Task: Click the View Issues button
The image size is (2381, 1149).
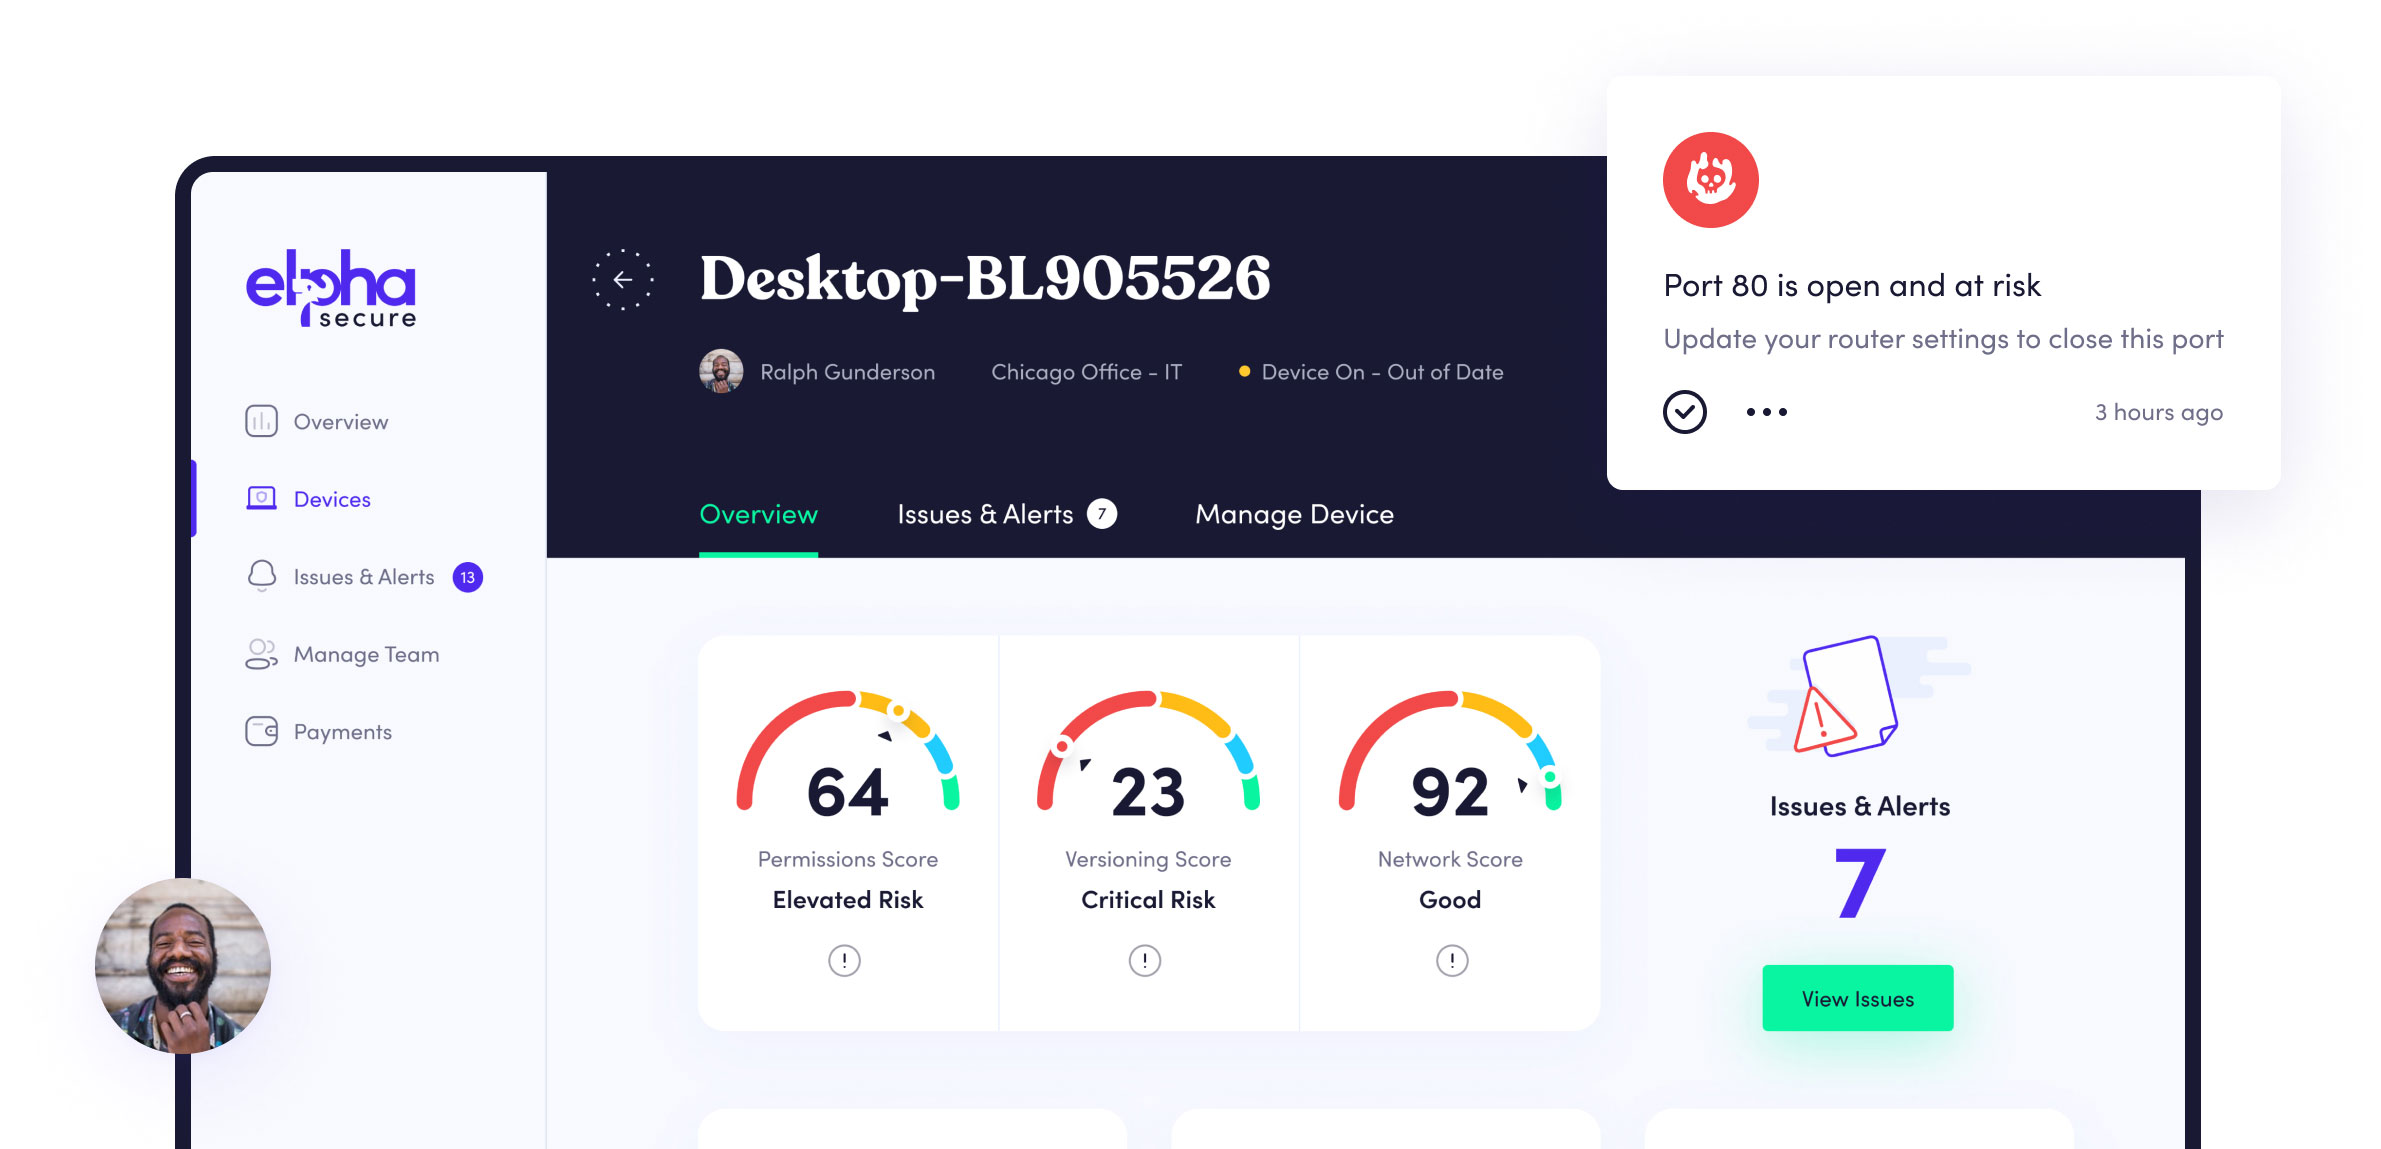Action: point(1857,997)
